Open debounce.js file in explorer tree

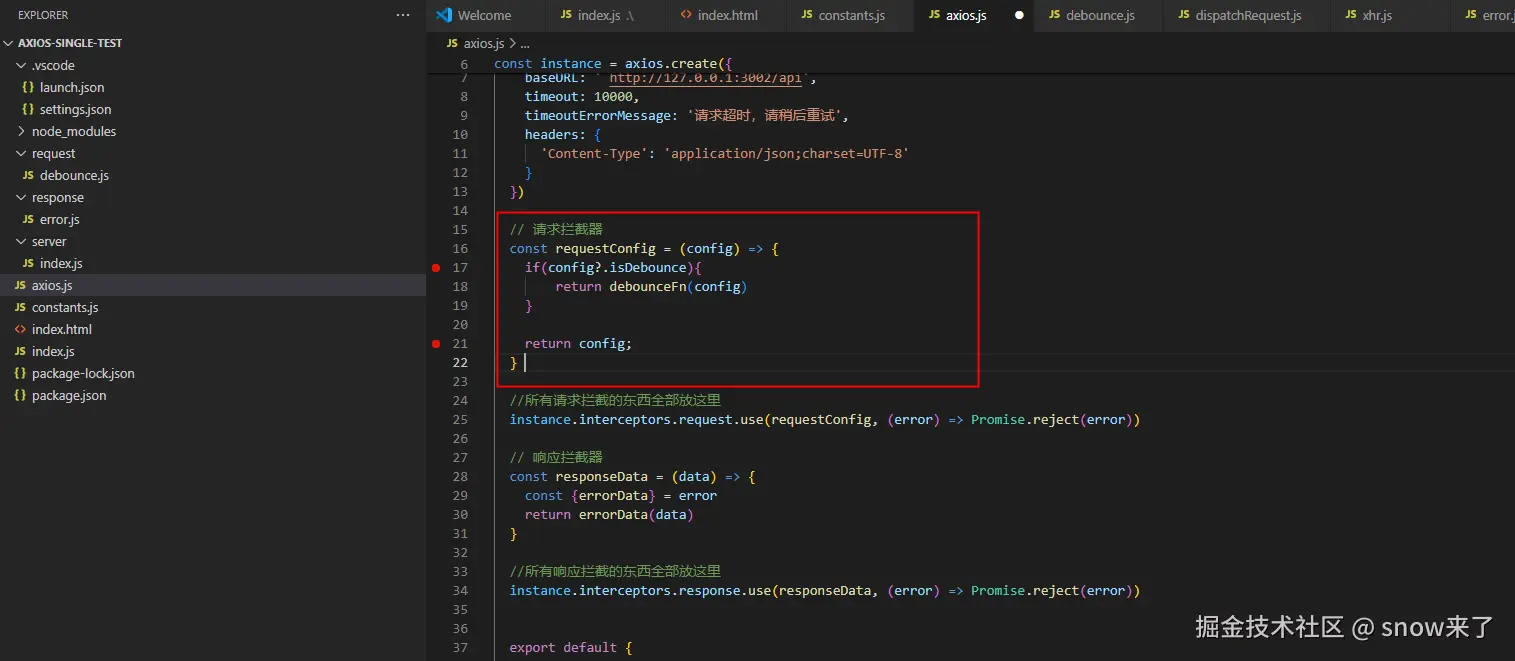pos(213,175)
